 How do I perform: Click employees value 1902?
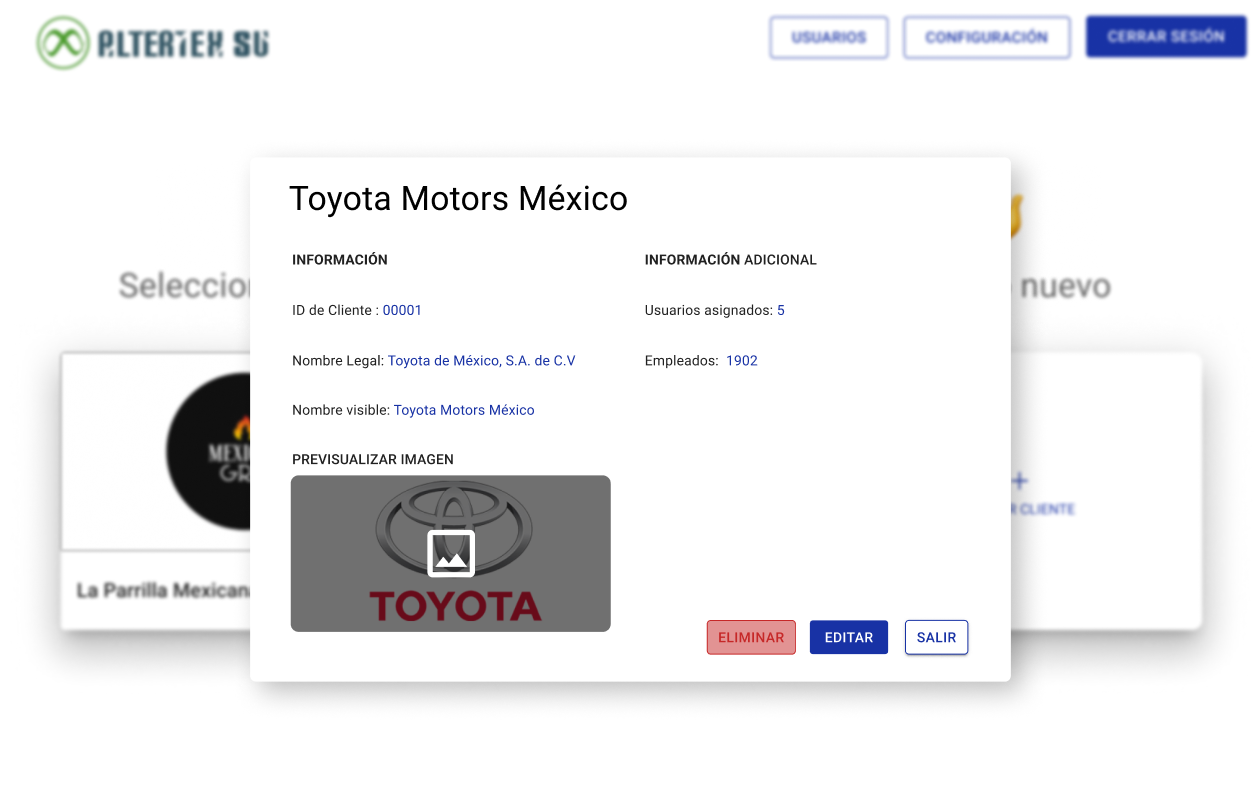click(742, 360)
